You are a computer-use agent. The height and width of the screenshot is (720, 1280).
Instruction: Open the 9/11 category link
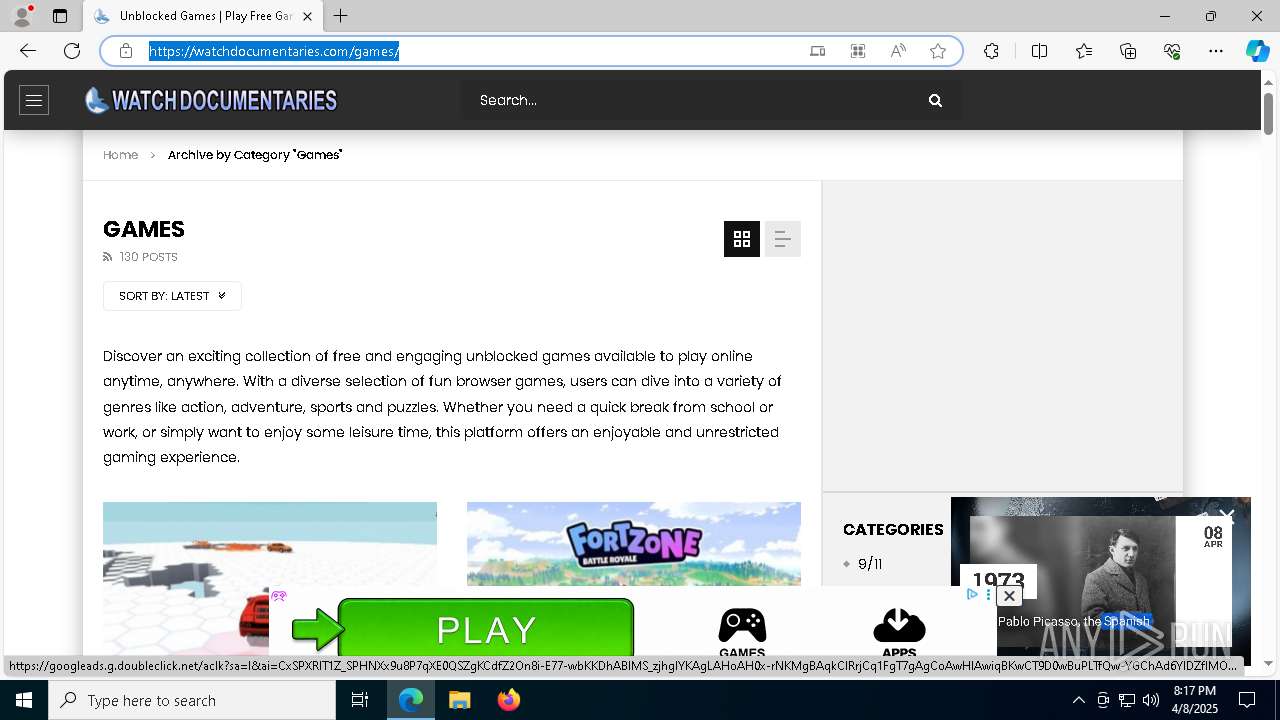click(x=870, y=564)
